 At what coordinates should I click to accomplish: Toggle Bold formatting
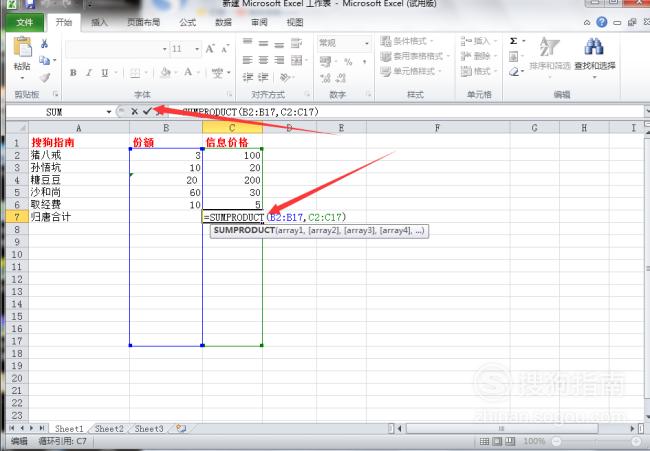point(73,73)
